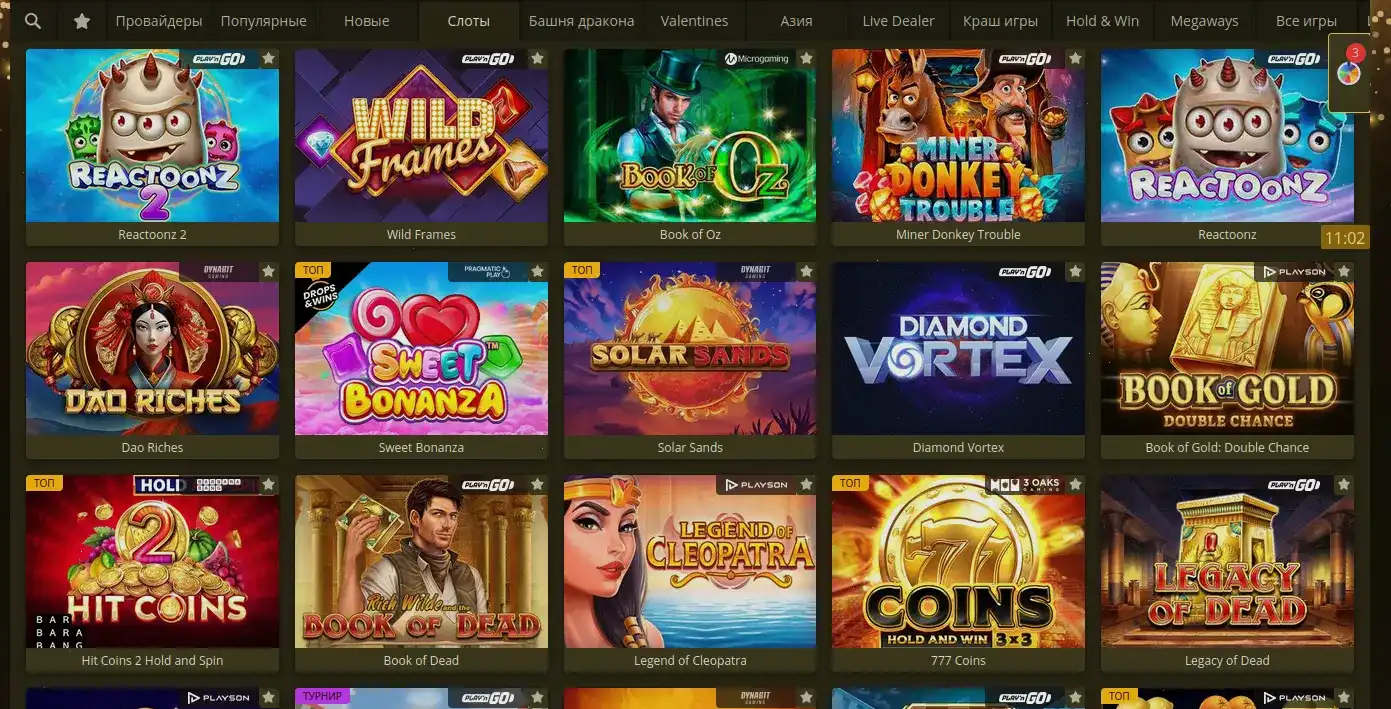Click the Dao Riches title label
1391x709 pixels.
(152, 447)
